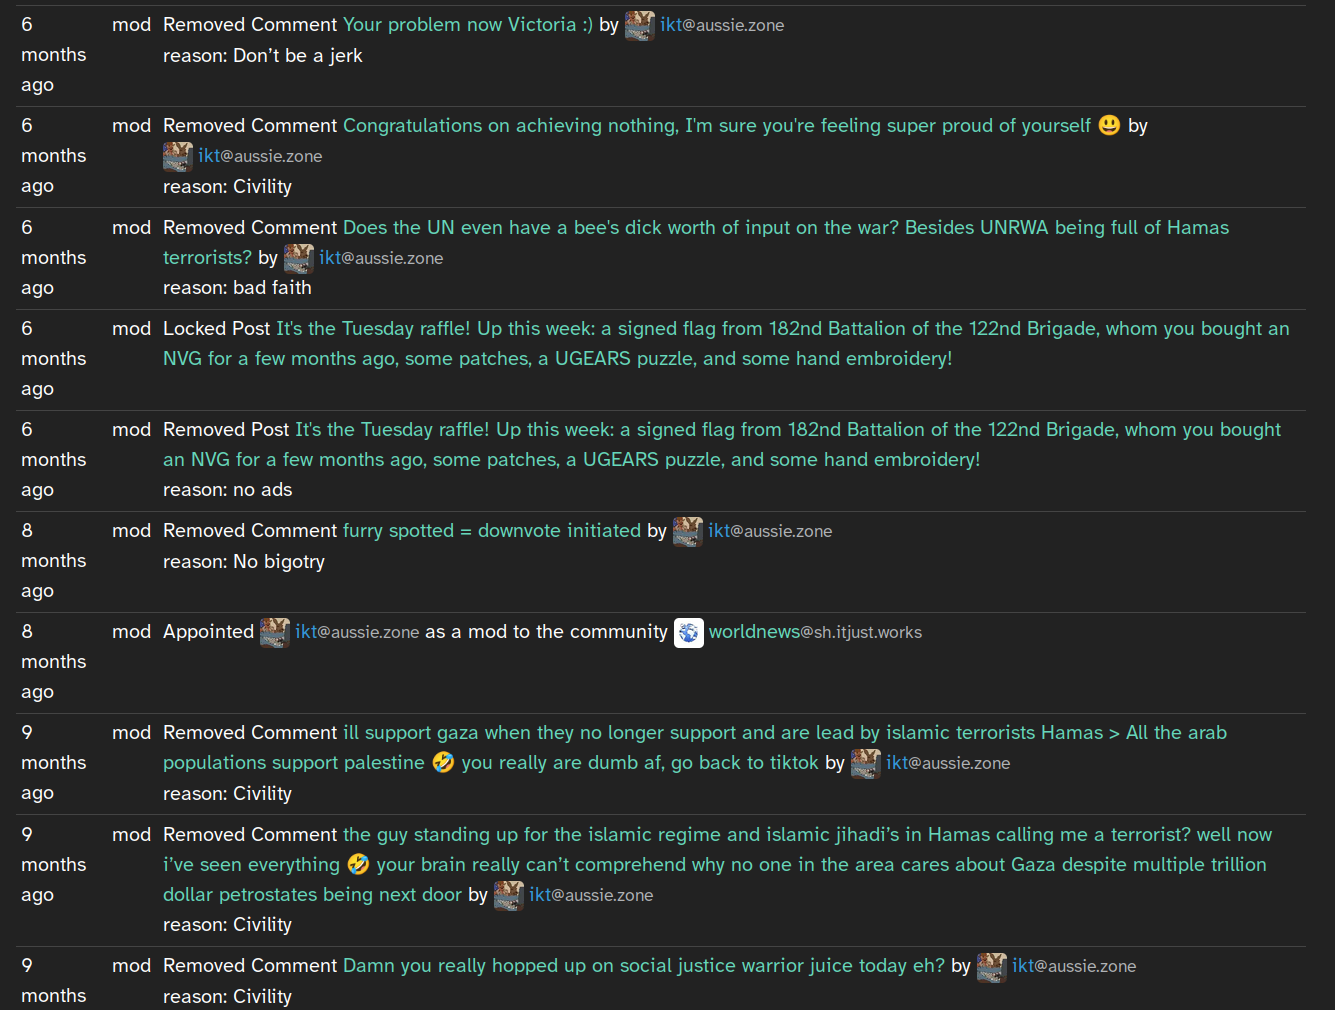Click ikt avatar in the UNRWA removed comment entry
The height and width of the screenshot is (1010, 1335).
point(299,258)
